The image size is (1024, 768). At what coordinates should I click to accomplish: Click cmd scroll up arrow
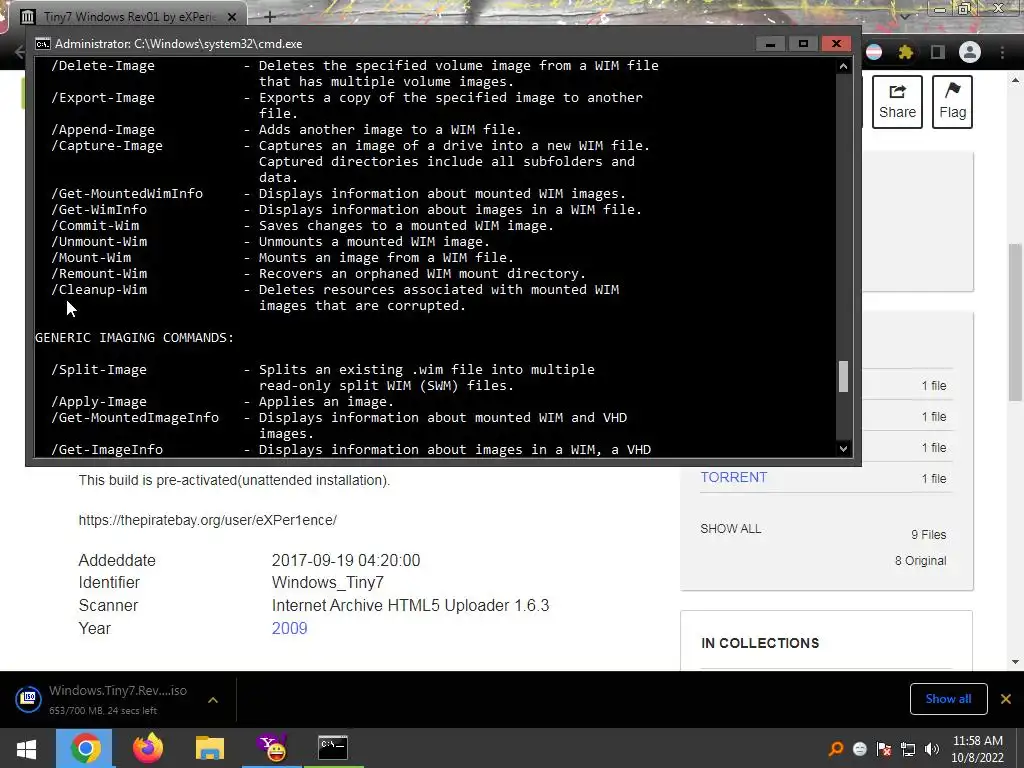(x=843, y=66)
